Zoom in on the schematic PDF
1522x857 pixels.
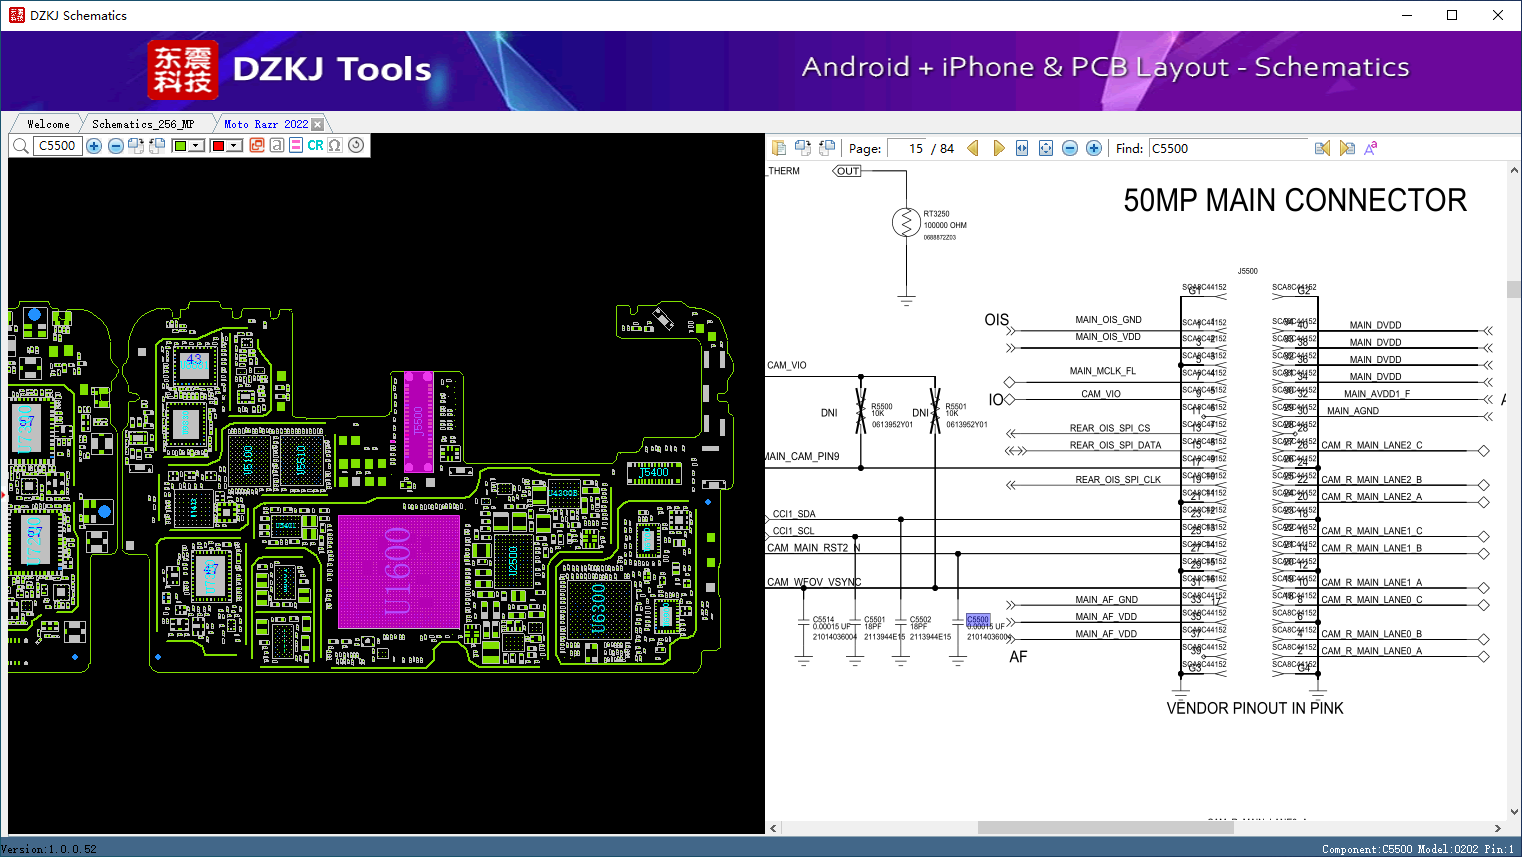coord(1094,148)
